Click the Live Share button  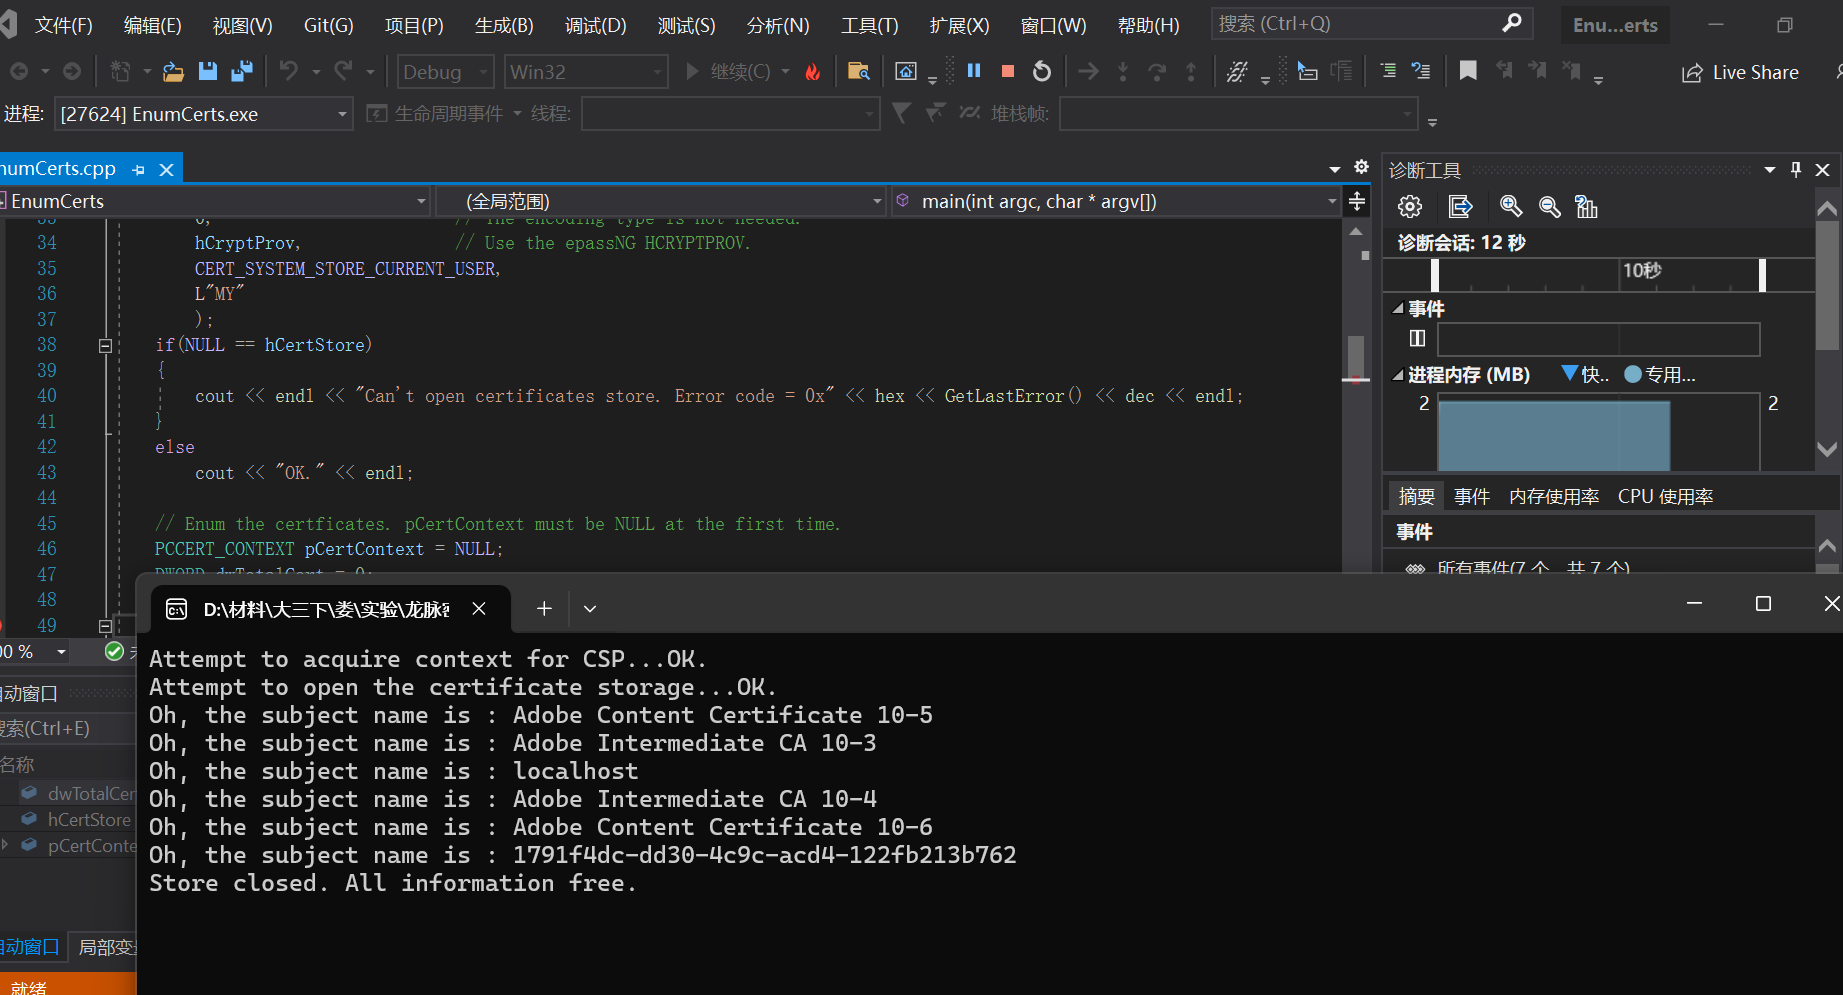(1740, 72)
